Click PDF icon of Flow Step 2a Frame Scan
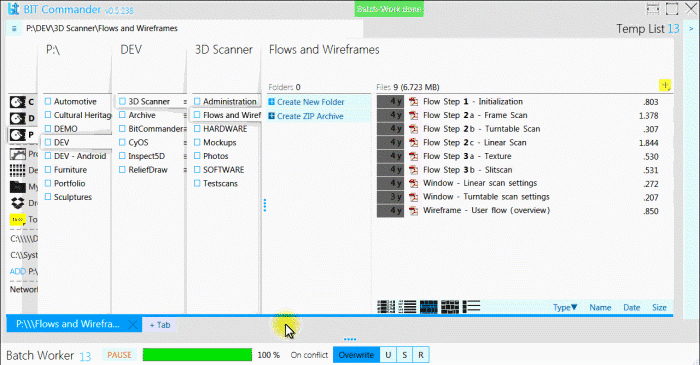The width and height of the screenshot is (700, 365). tap(414, 116)
